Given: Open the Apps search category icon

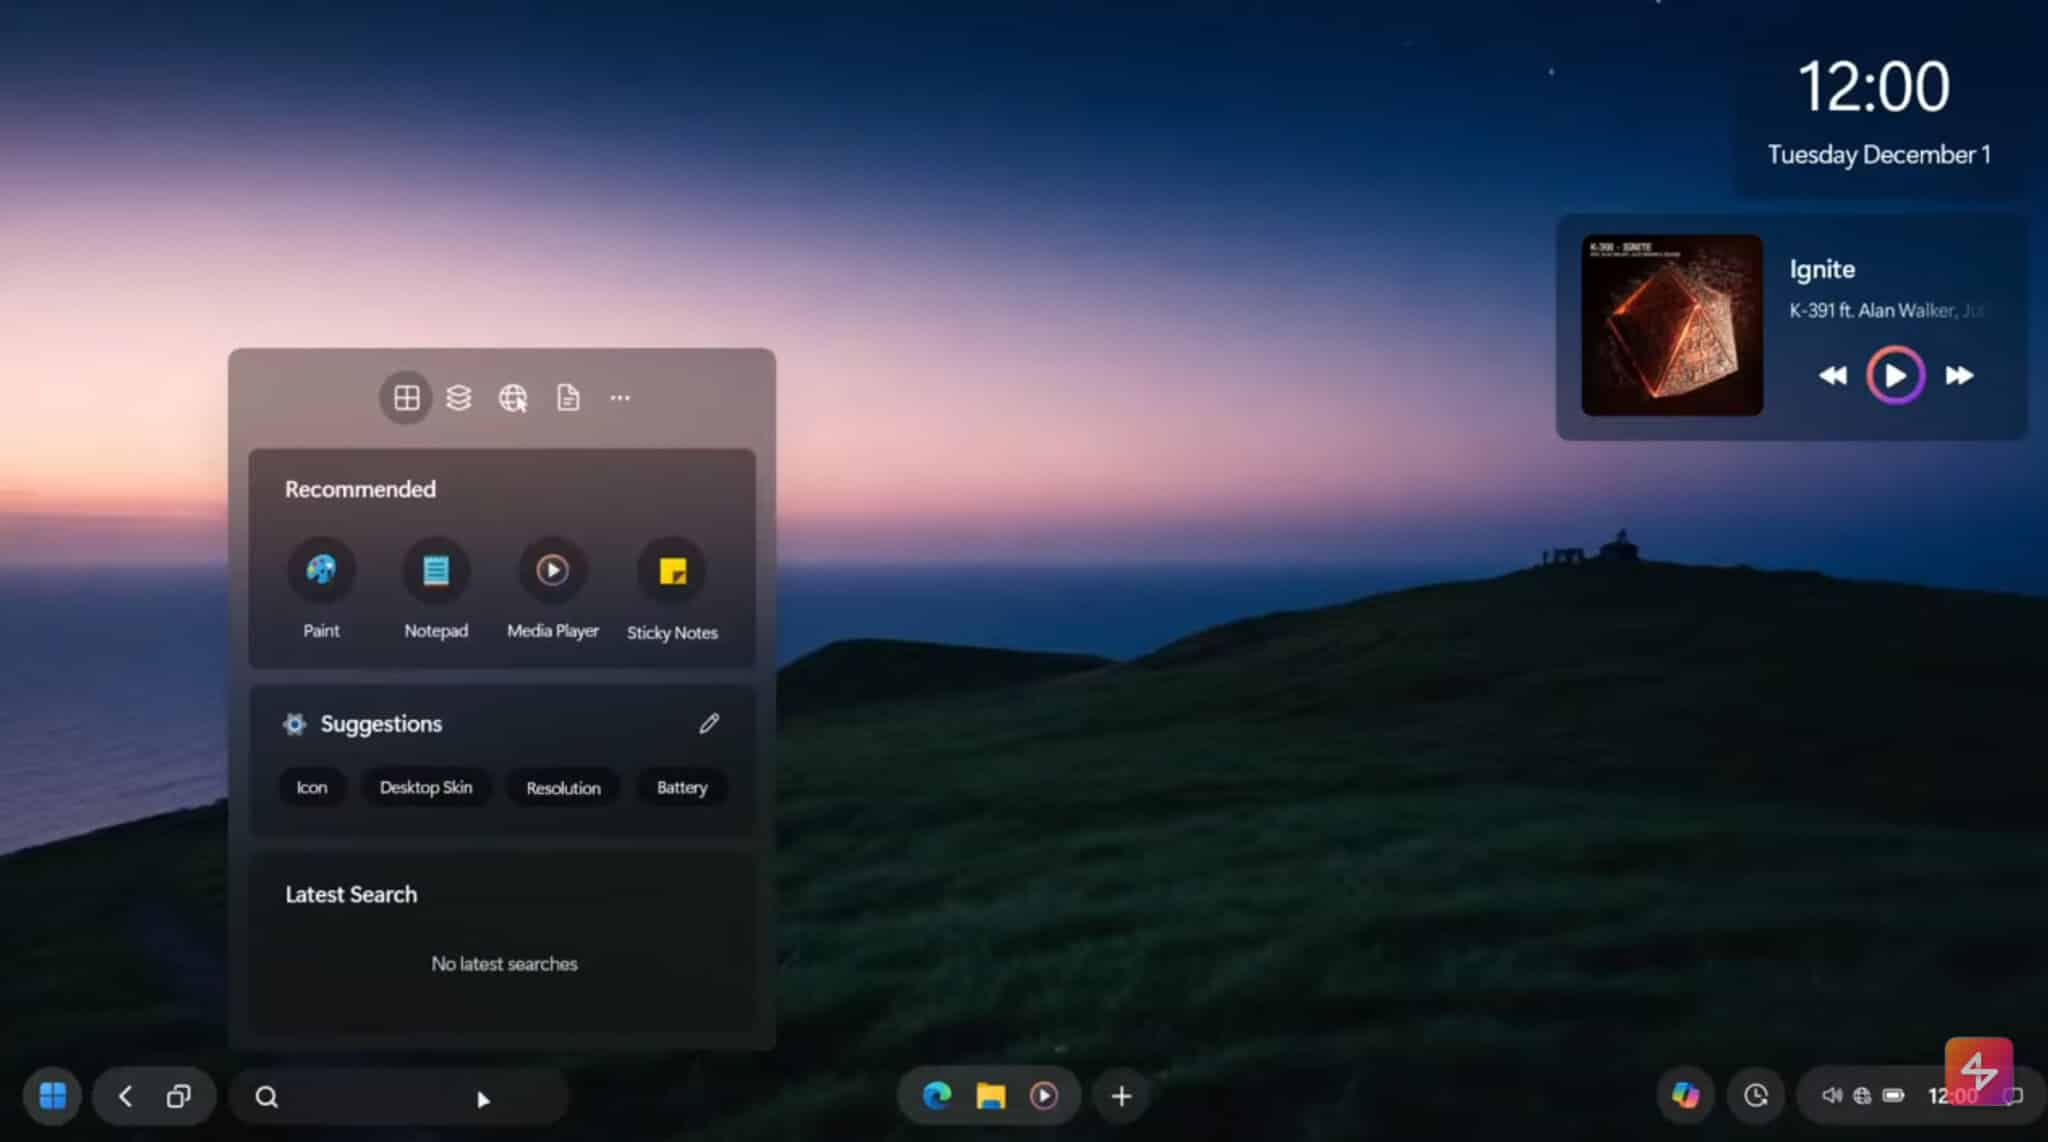Looking at the screenshot, I should point(405,397).
